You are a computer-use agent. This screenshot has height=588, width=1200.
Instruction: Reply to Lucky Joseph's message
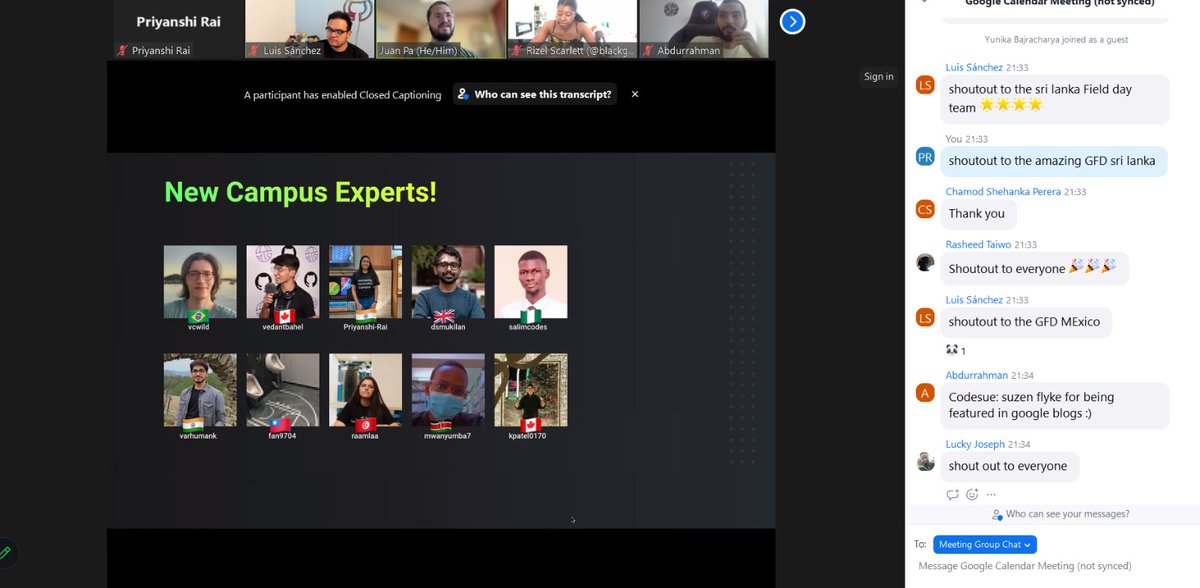tap(953, 494)
